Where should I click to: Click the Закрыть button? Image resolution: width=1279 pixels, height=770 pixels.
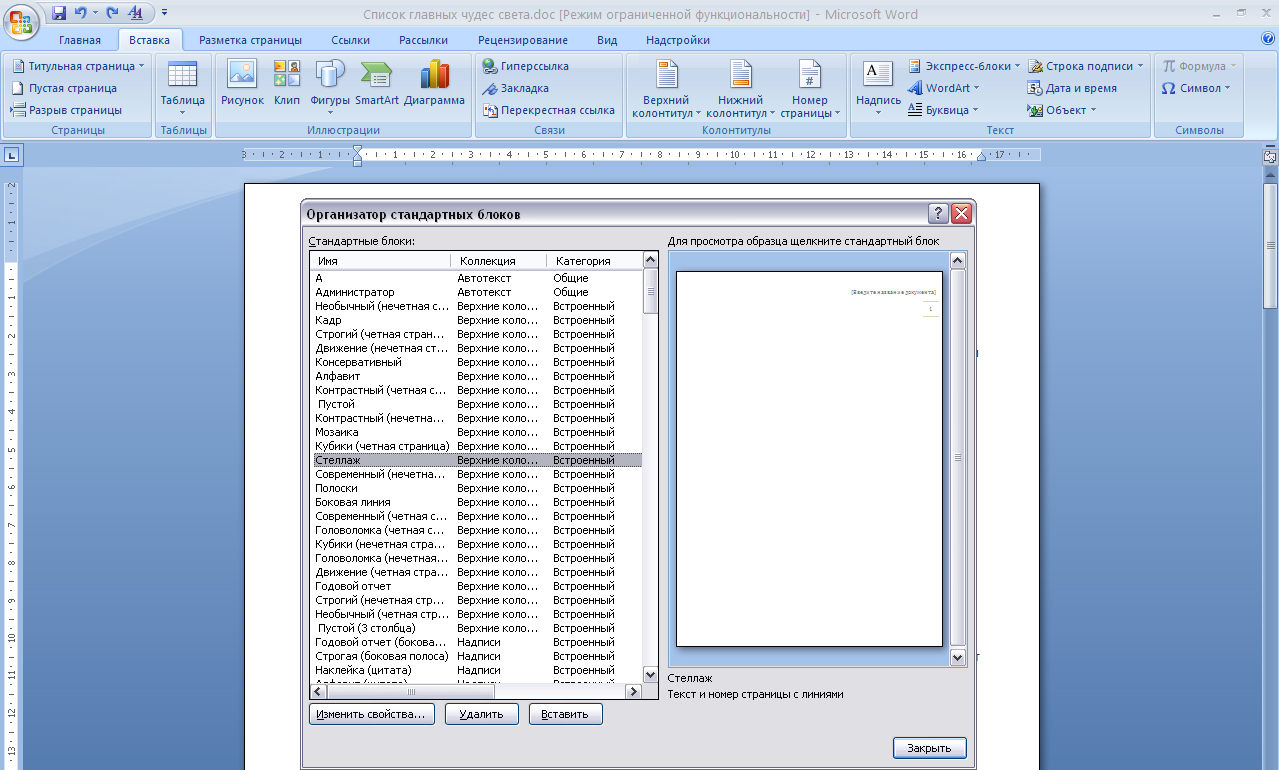pos(930,748)
